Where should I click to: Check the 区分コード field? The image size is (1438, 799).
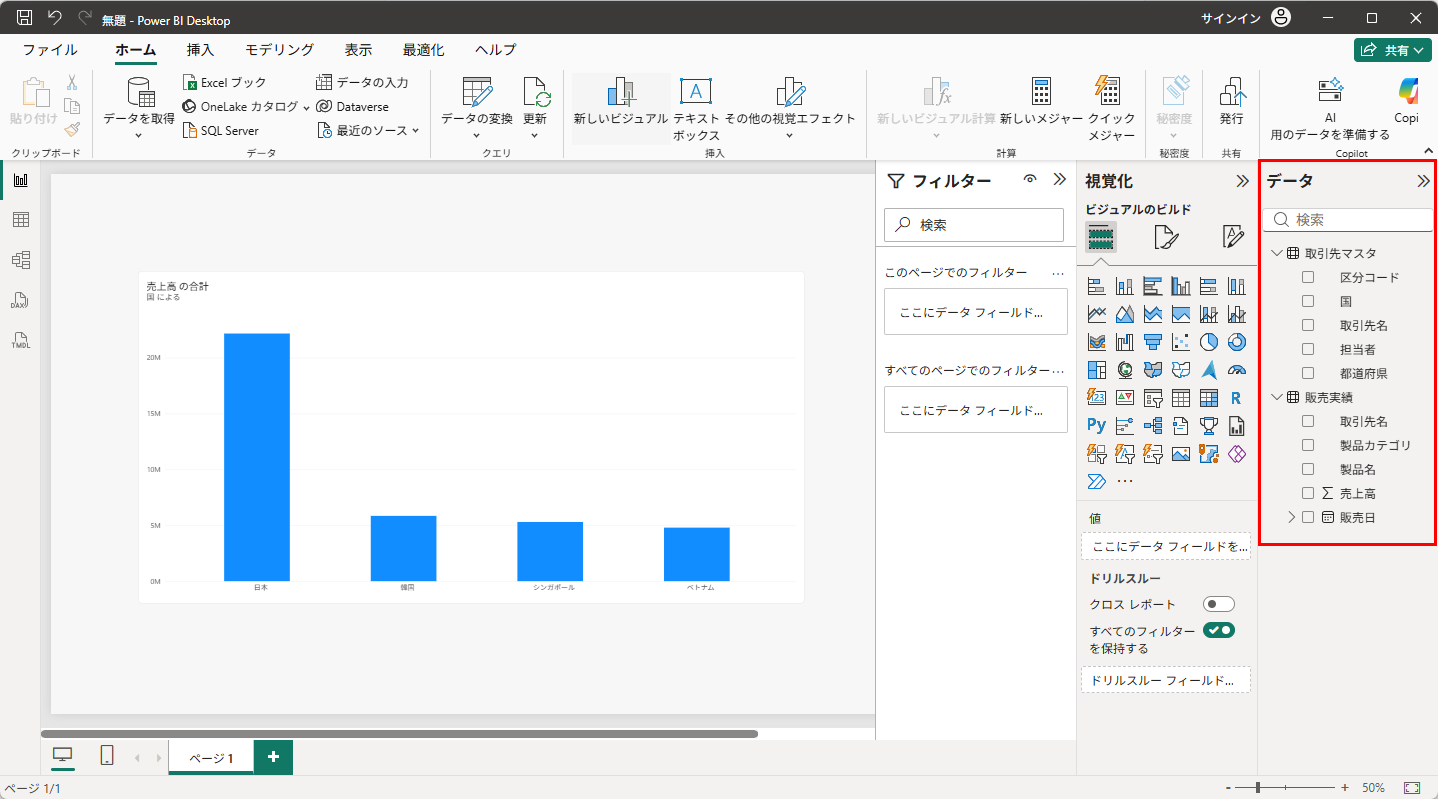(1308, 277)
